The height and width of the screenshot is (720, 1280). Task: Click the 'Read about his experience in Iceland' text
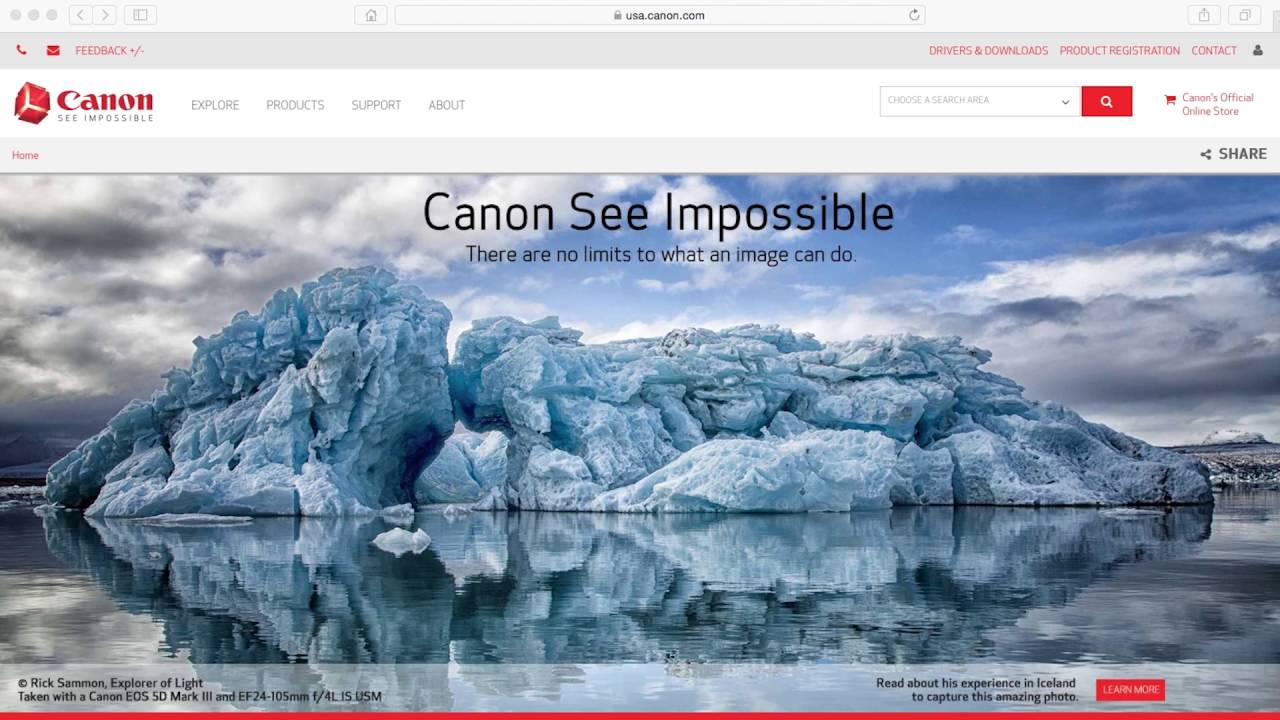click(976, 683)
